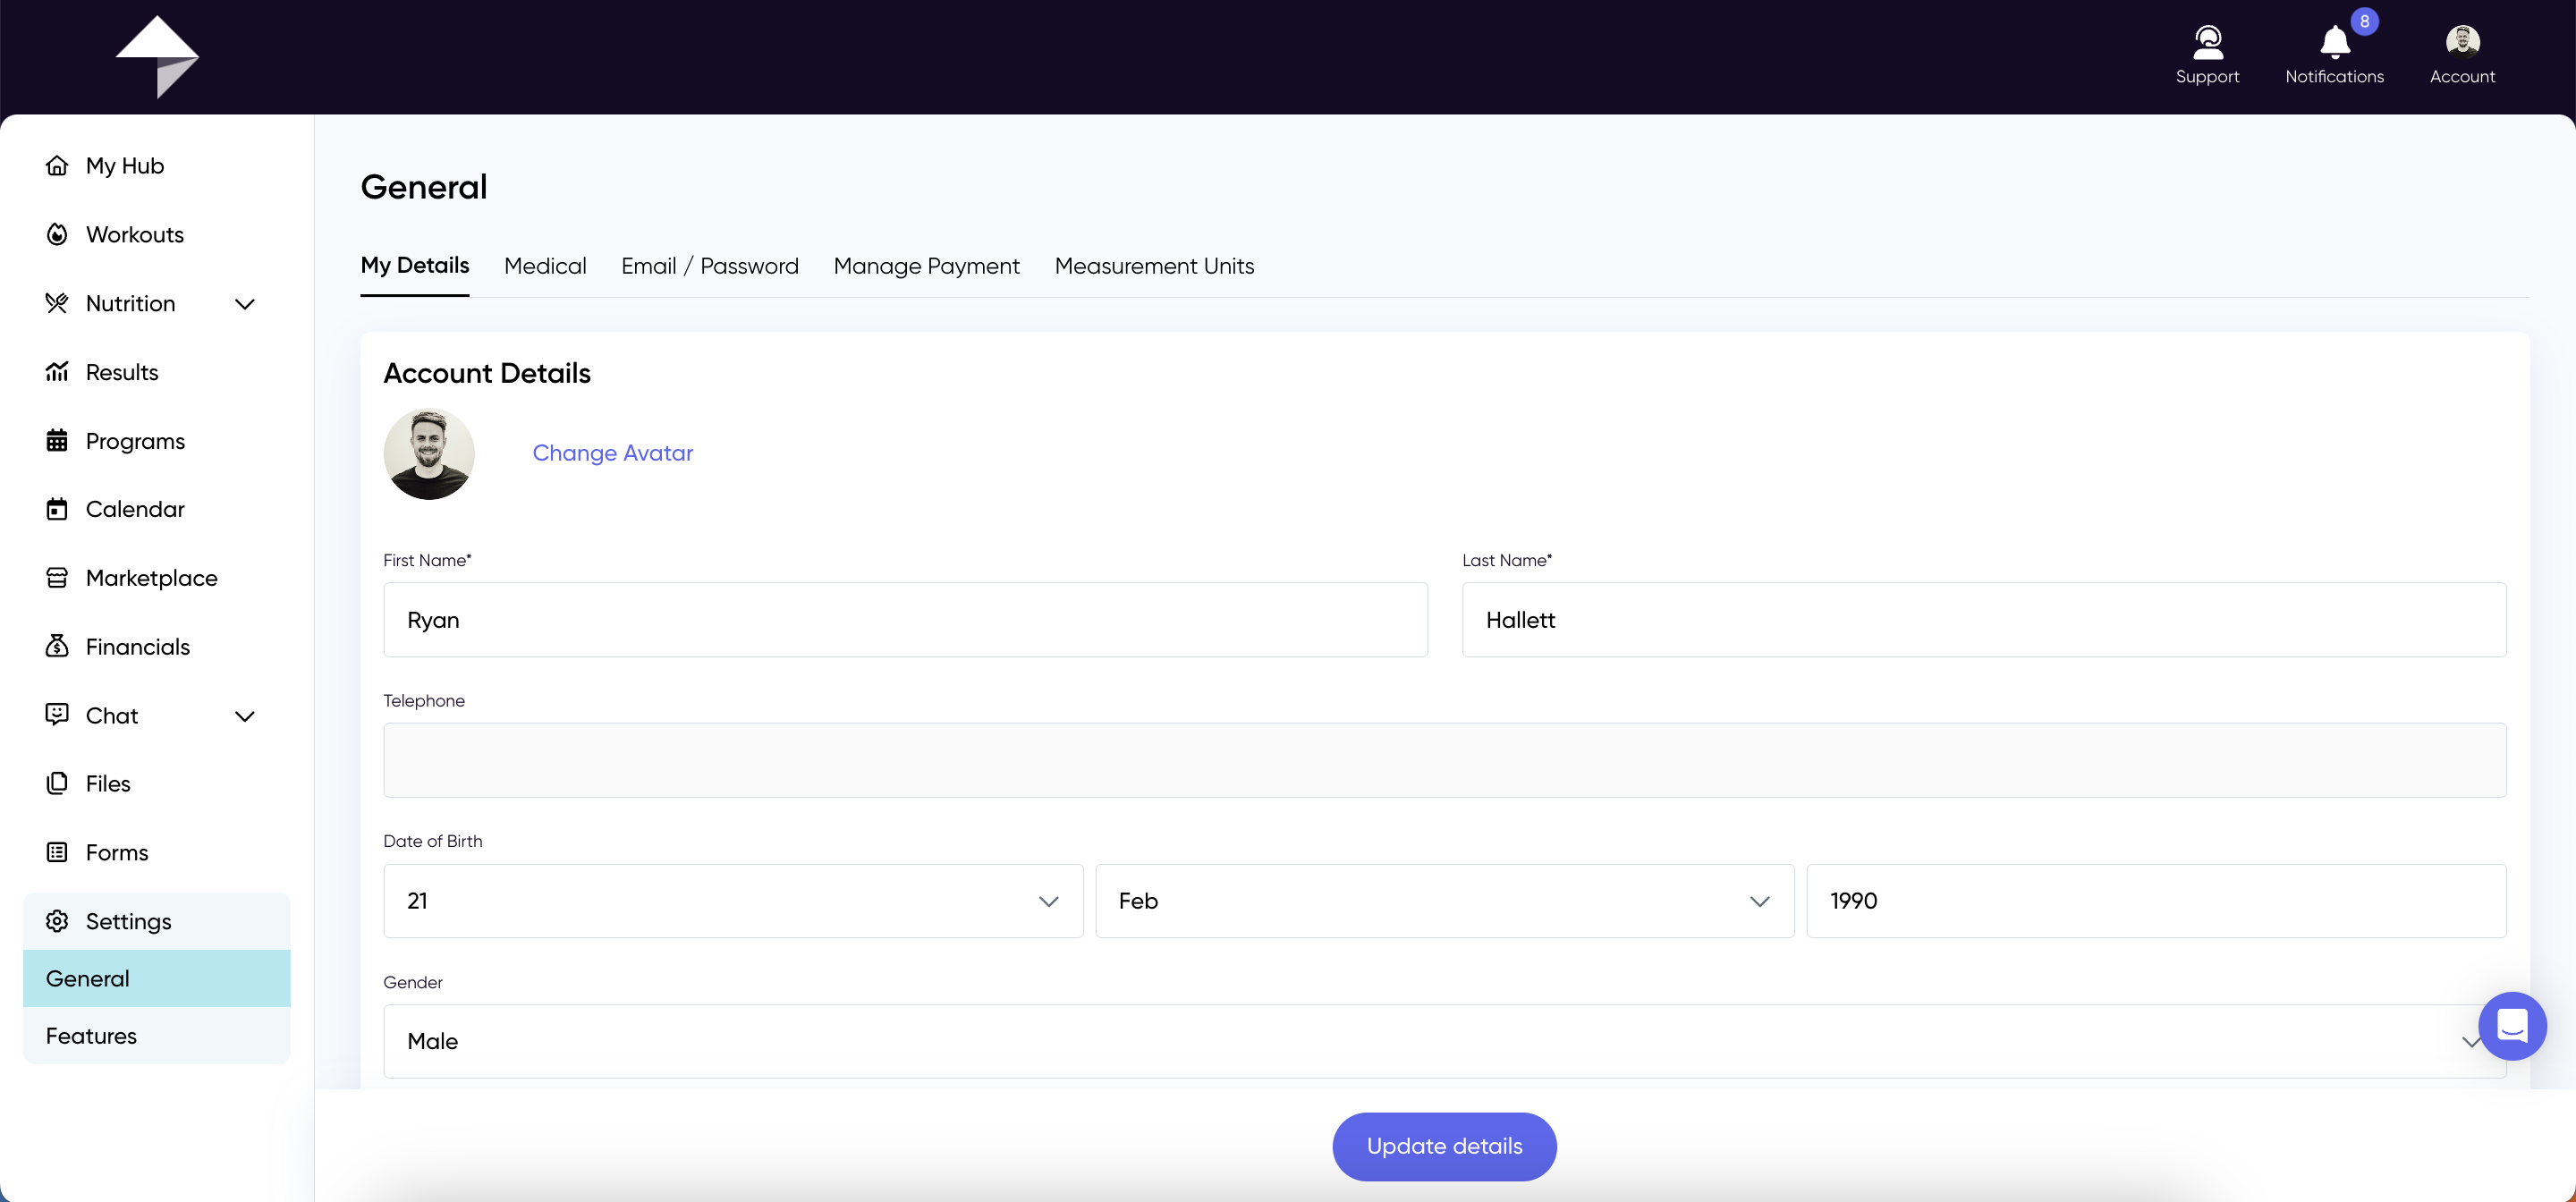Viewport: 2576px width, 1202px height.
Task: Expand the Nutrition submenu chevron
Action: tap(245, 304)
